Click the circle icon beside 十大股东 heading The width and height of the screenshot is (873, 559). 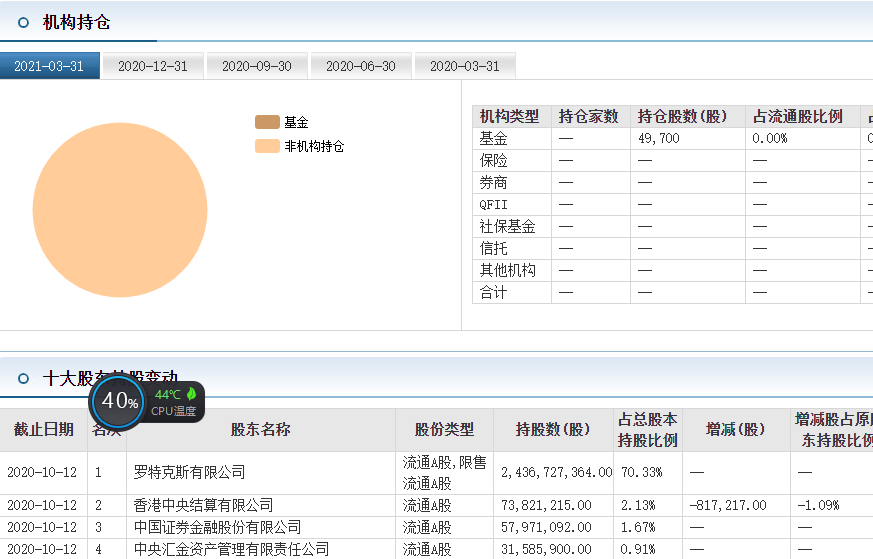click(x=23, y=379)
